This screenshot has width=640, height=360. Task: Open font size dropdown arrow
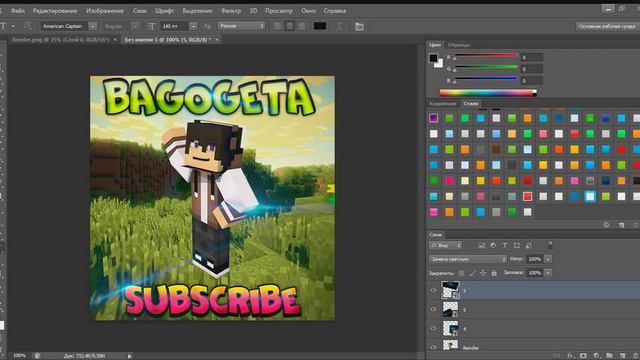(x=193, y=26)
